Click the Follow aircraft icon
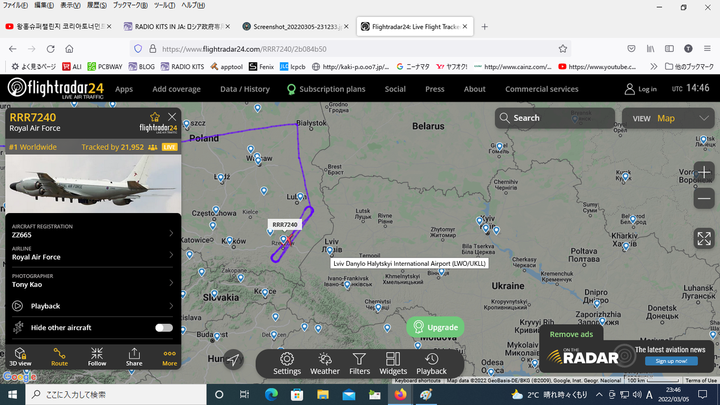Screen dimensions: 720x405 (96, 356)
